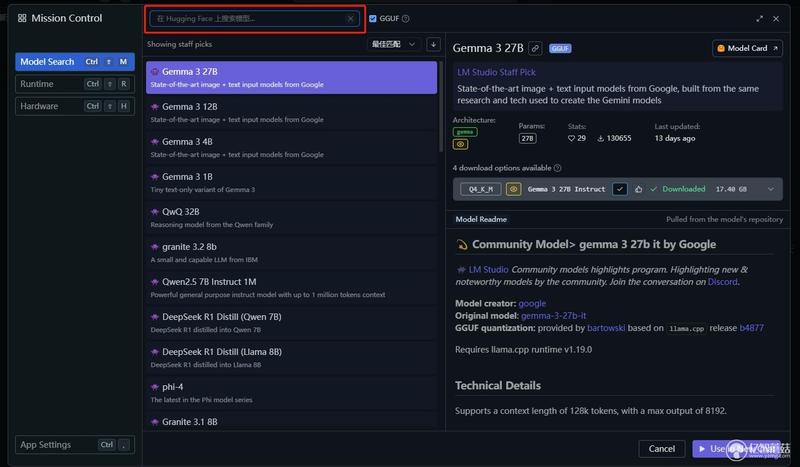This screenshot has width=800, height=467.
Task: Open the Hardware section
Action: click(75, 106)
